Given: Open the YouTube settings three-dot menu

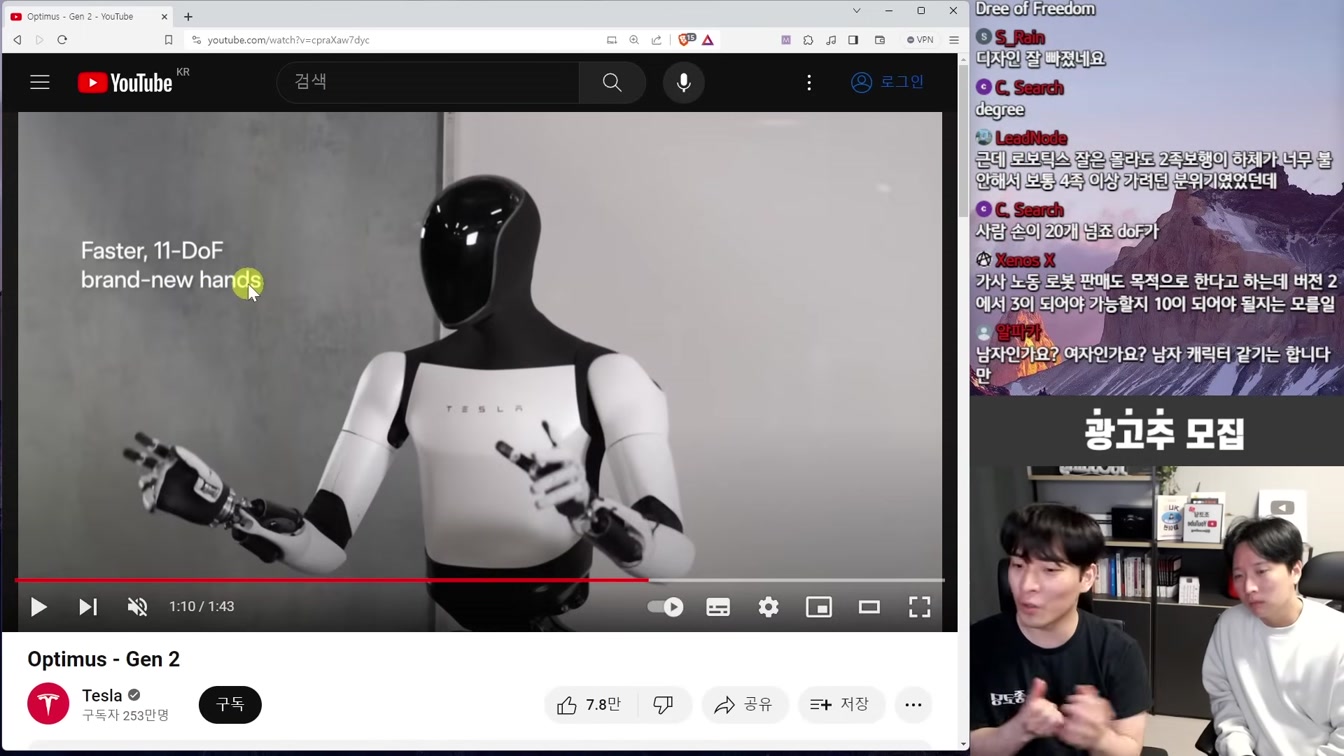Looking at the screenshot, I should coord(809,82).
